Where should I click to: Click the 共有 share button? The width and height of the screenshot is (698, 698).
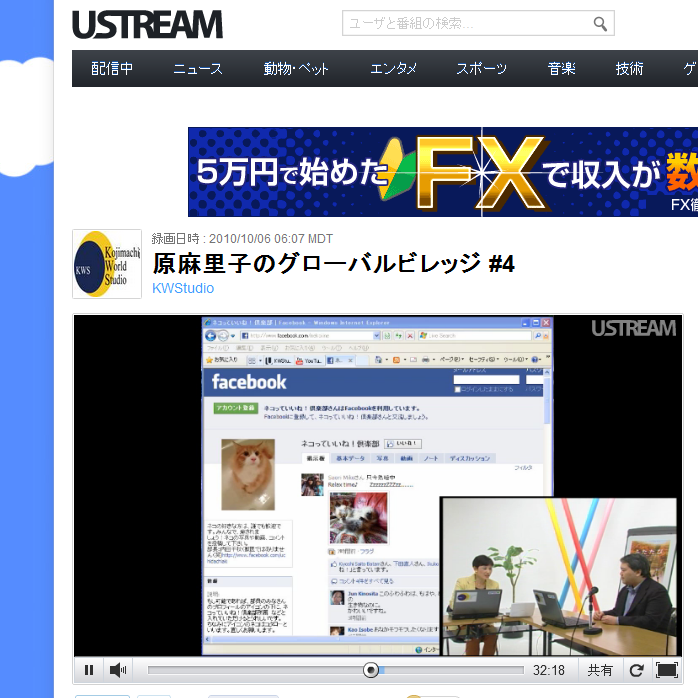click(x=600, y=670)
